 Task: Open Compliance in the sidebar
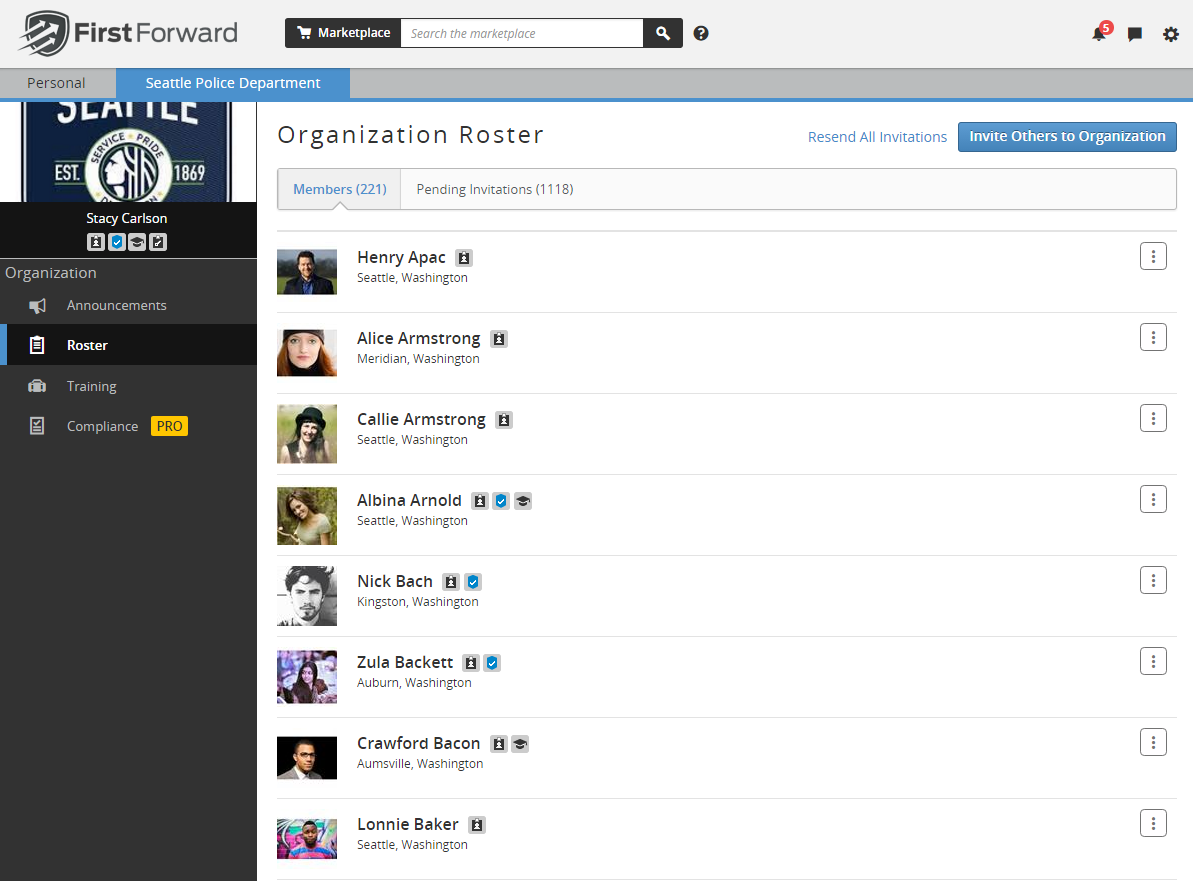click(x=129, y=426)
